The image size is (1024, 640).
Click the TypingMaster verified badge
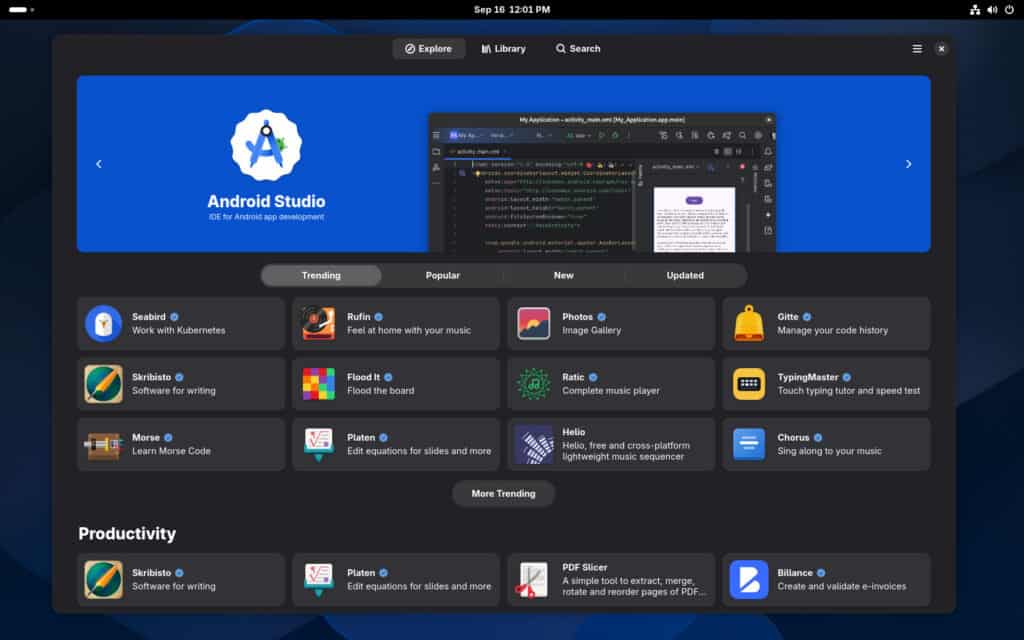(847, 377)
